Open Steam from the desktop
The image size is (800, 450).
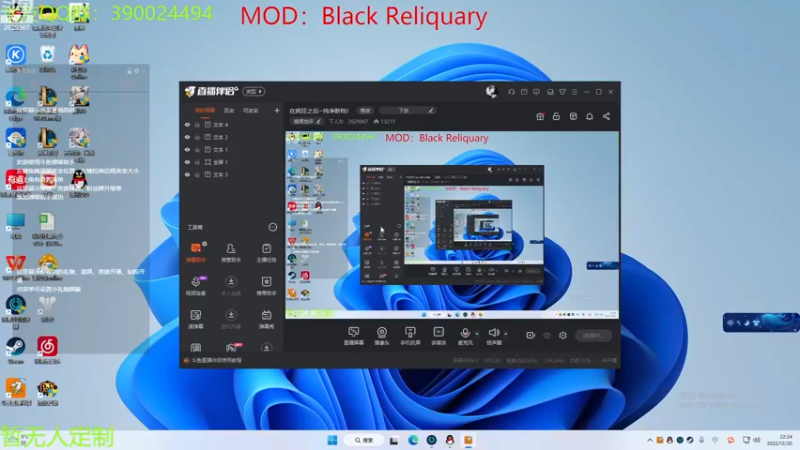click(15, 350)
